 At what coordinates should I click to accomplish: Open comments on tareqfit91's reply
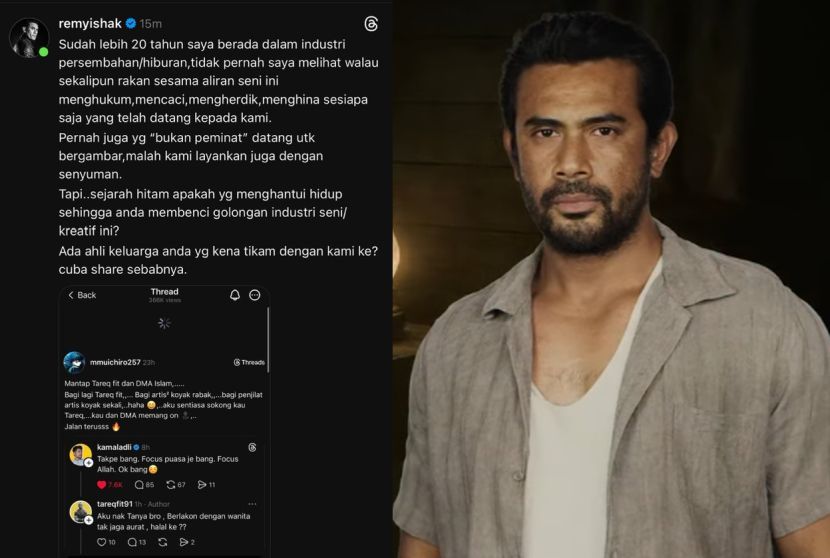pyautogui.click(x=132, y=542)
